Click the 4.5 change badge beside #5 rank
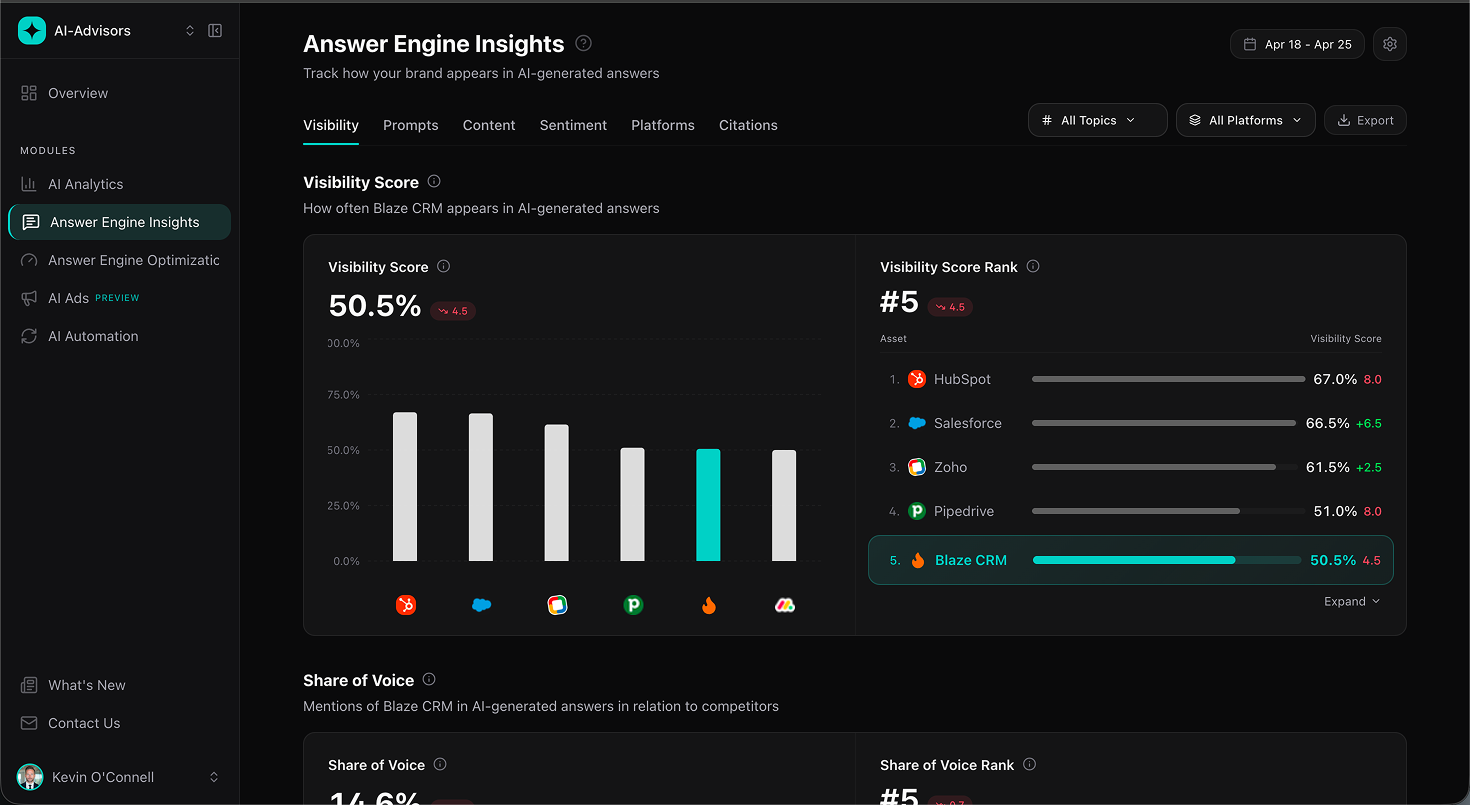The image size is (1470, 805). (x=950, y=307)
